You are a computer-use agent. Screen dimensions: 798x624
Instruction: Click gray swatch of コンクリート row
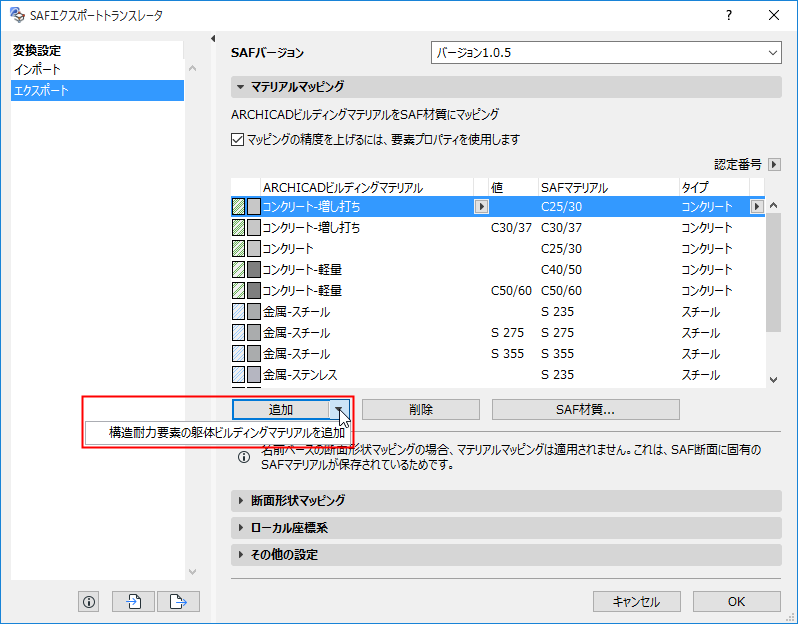[253, 248]
